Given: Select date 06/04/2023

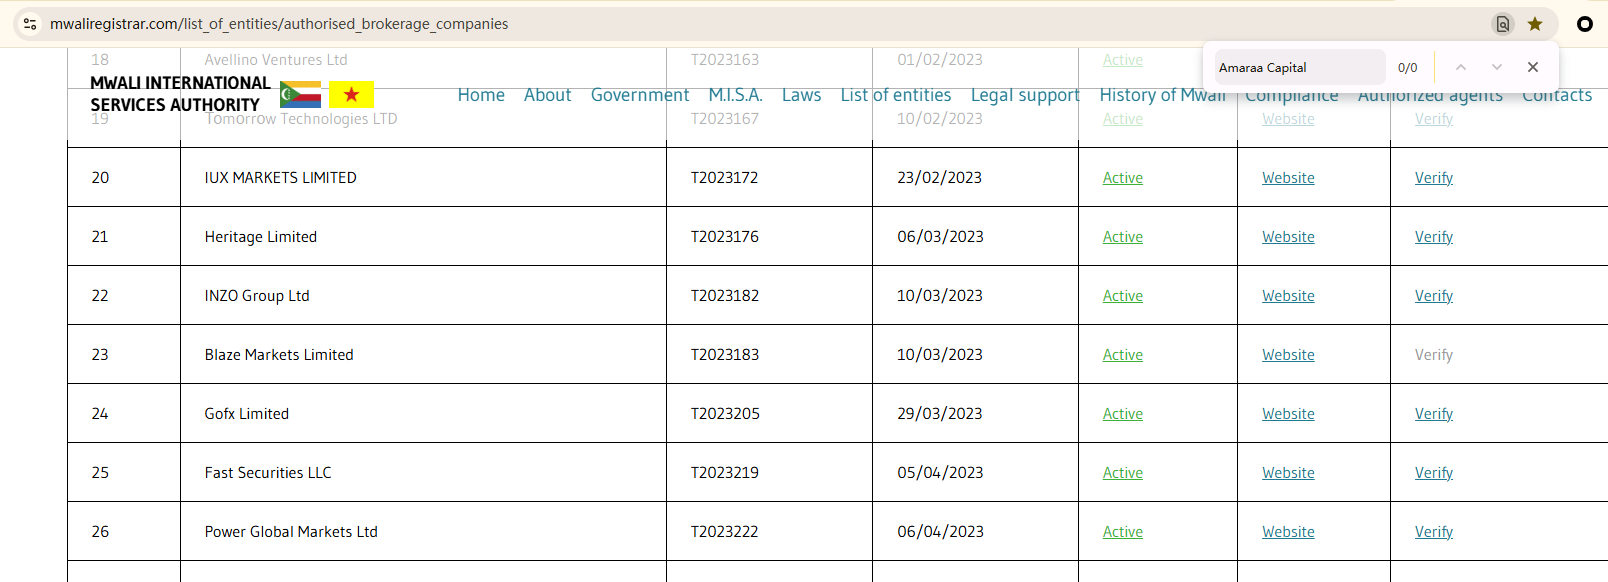Looking at the screenshot, I should (940, 532).
